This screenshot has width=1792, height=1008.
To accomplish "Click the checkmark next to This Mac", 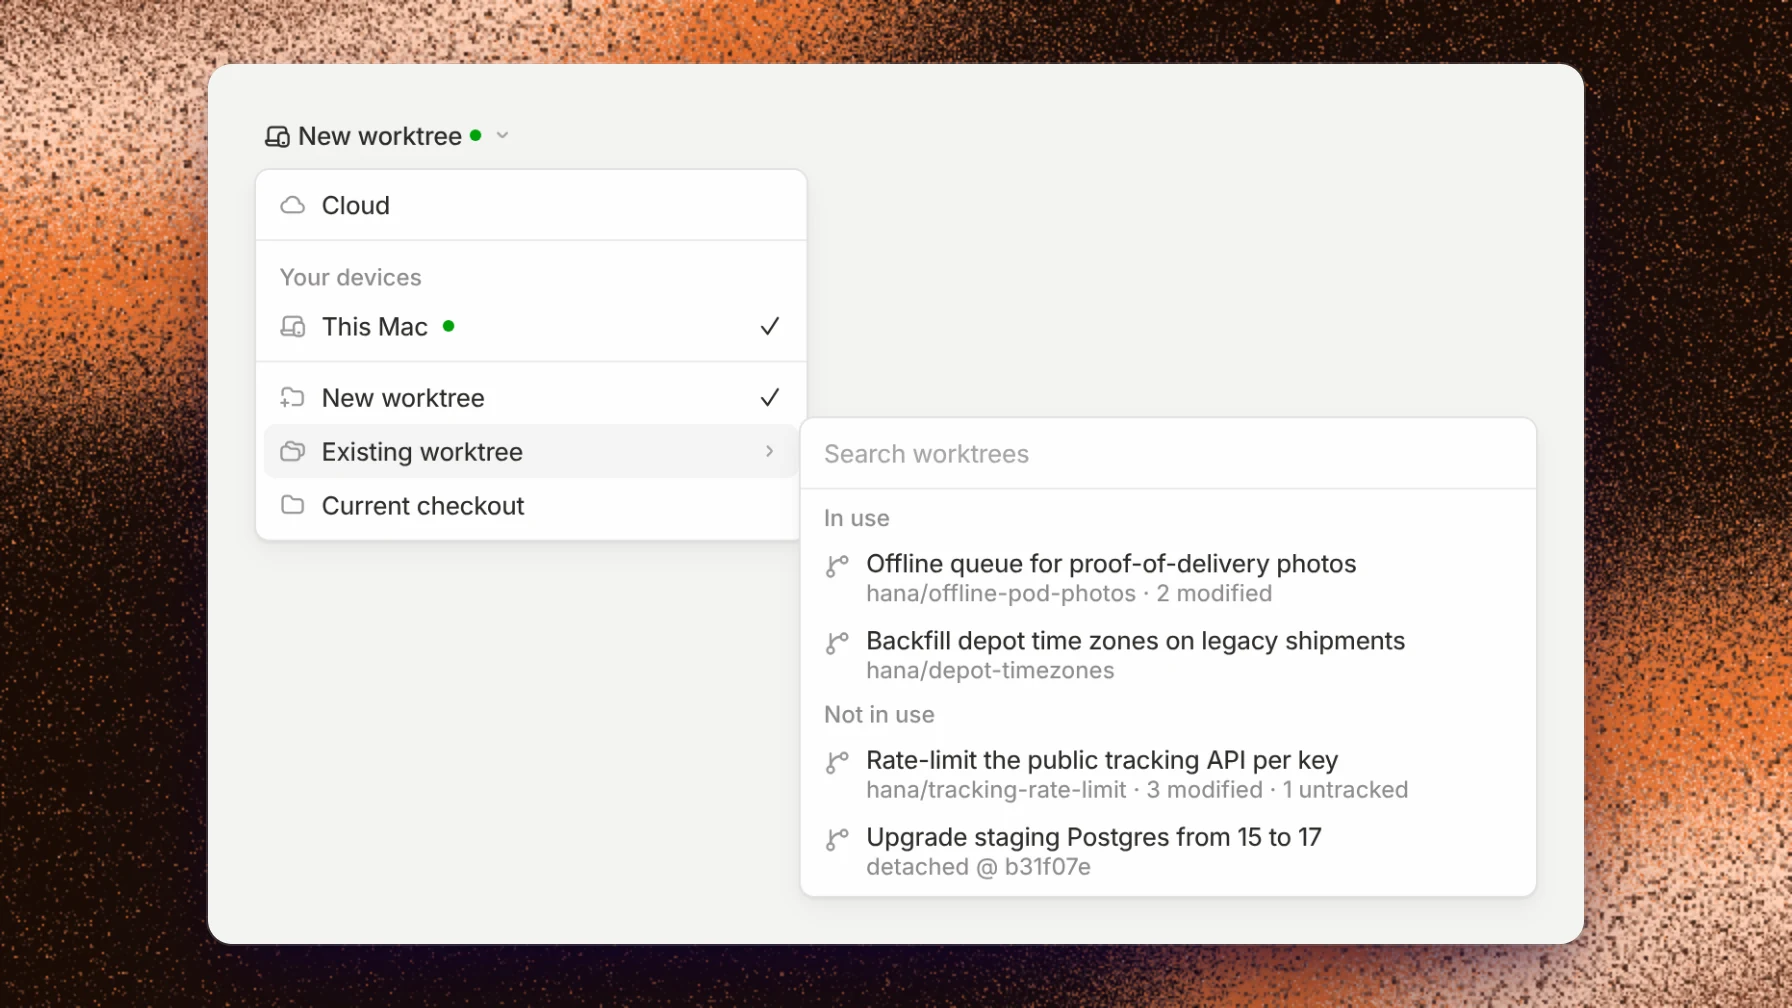I will click(770, 326).
